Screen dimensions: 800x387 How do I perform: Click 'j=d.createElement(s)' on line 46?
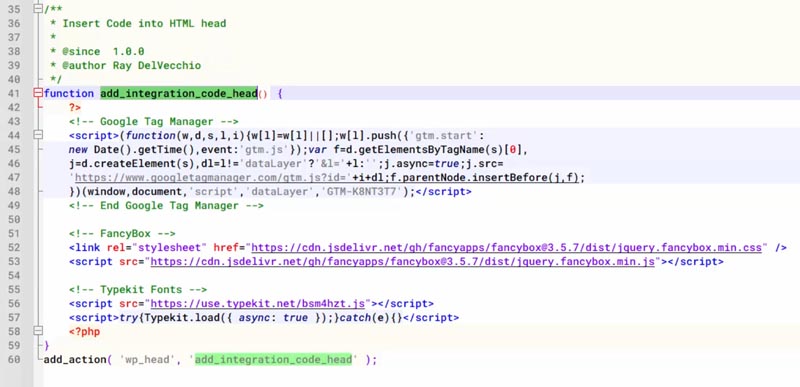tap(132, 164)
